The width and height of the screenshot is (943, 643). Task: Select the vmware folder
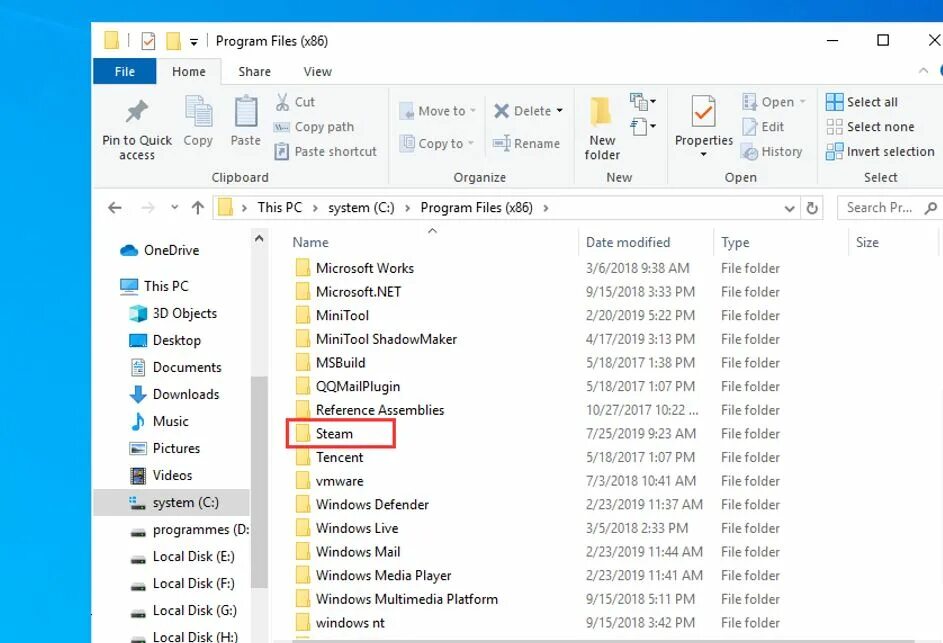(x=339, y=481)
